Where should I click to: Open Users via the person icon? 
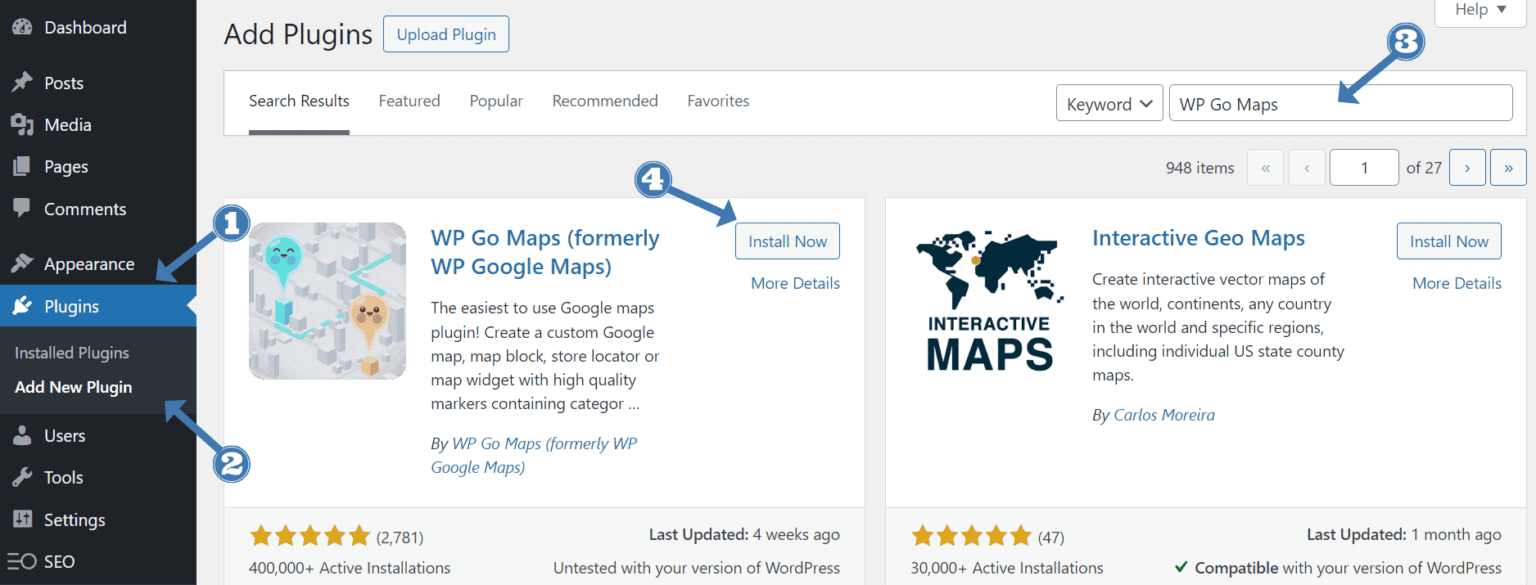pyautogui.click(x=22, y=435)
